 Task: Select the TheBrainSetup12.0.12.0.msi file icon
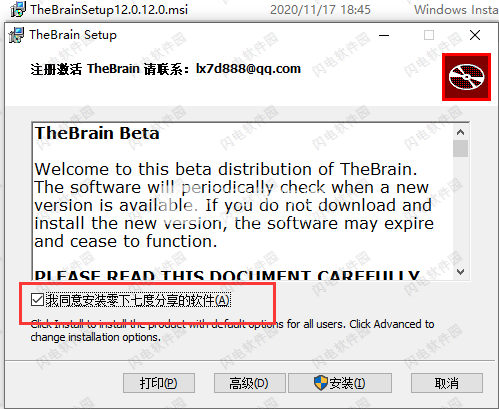[18, 9]
